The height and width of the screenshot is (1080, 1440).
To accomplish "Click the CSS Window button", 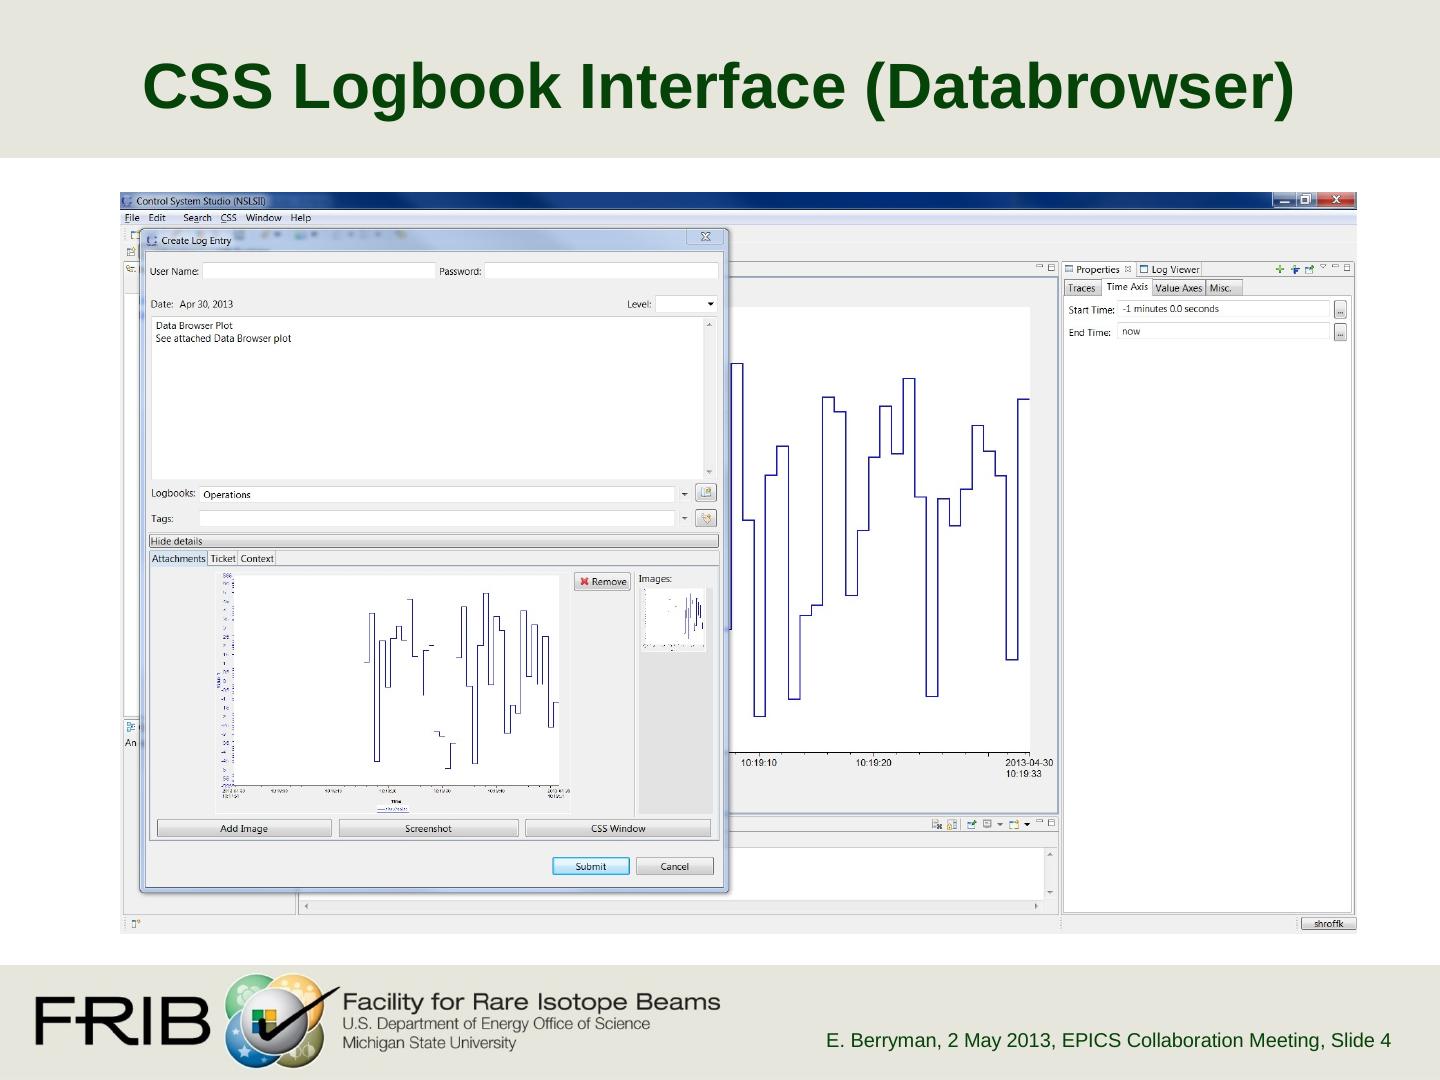I will 618,828.
